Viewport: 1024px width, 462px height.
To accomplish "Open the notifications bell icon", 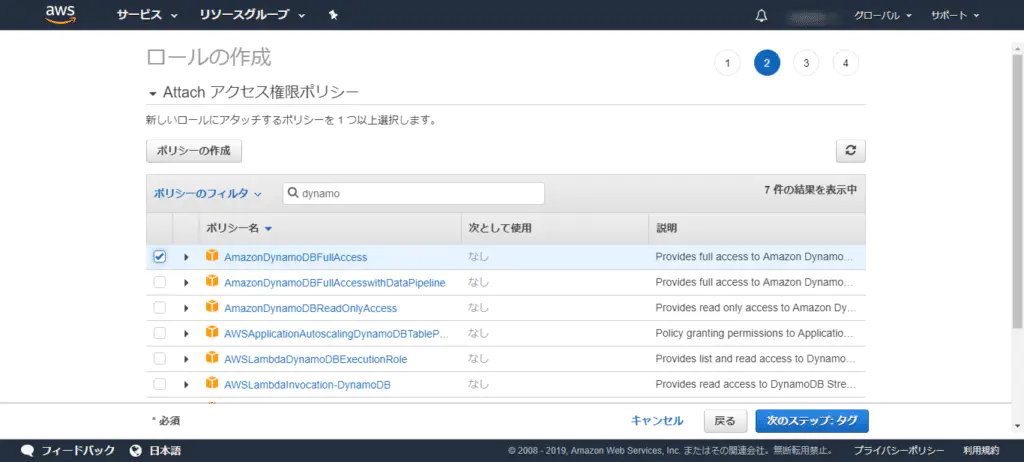I will click(761, 16).
